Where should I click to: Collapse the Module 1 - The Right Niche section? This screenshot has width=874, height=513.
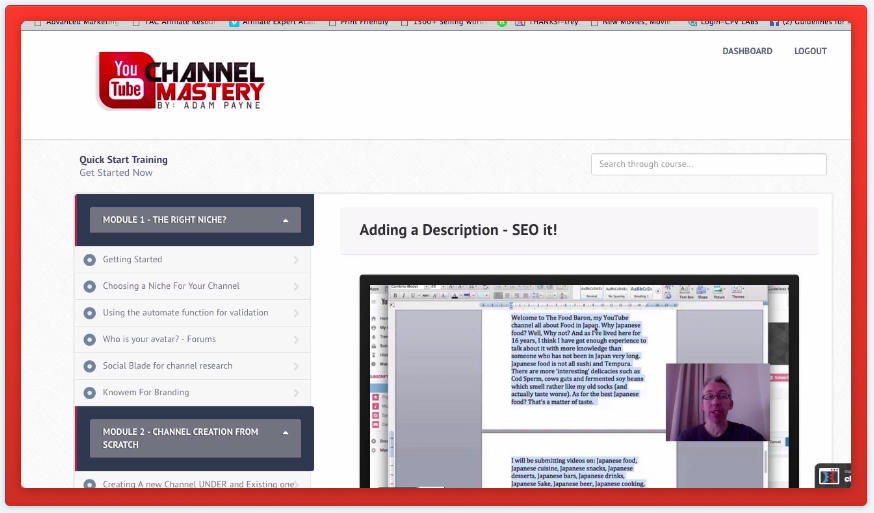(x=195, y=220)
